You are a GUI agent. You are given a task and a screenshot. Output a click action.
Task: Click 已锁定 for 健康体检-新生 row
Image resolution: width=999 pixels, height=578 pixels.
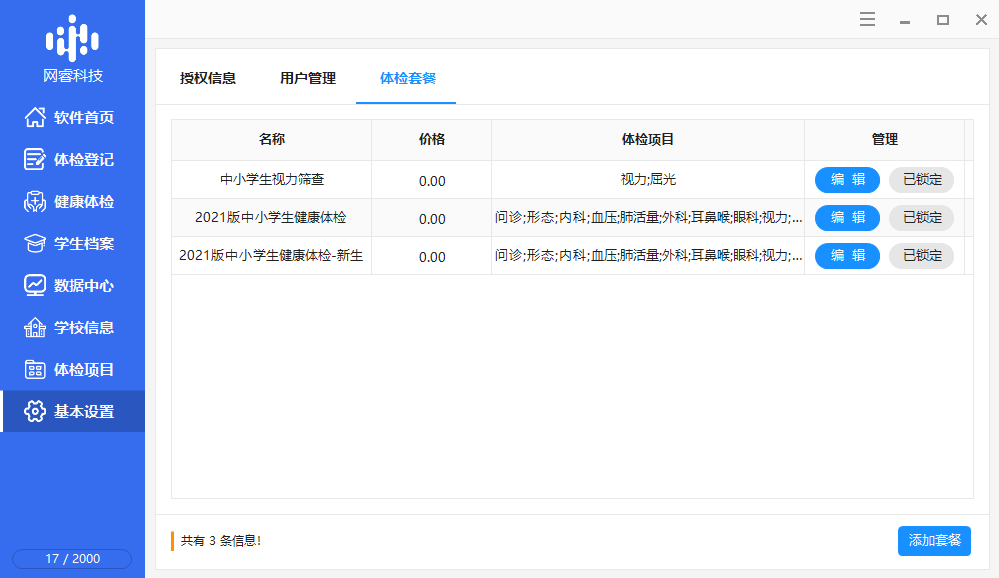pyautogui.click(x=921, y=256)
